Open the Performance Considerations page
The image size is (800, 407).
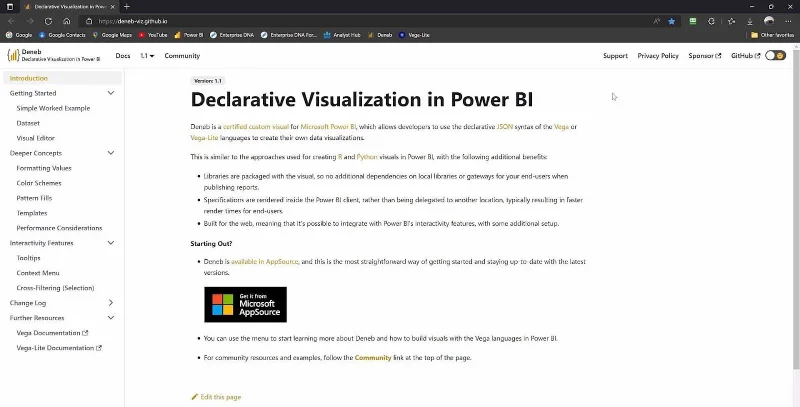(59, 228)
